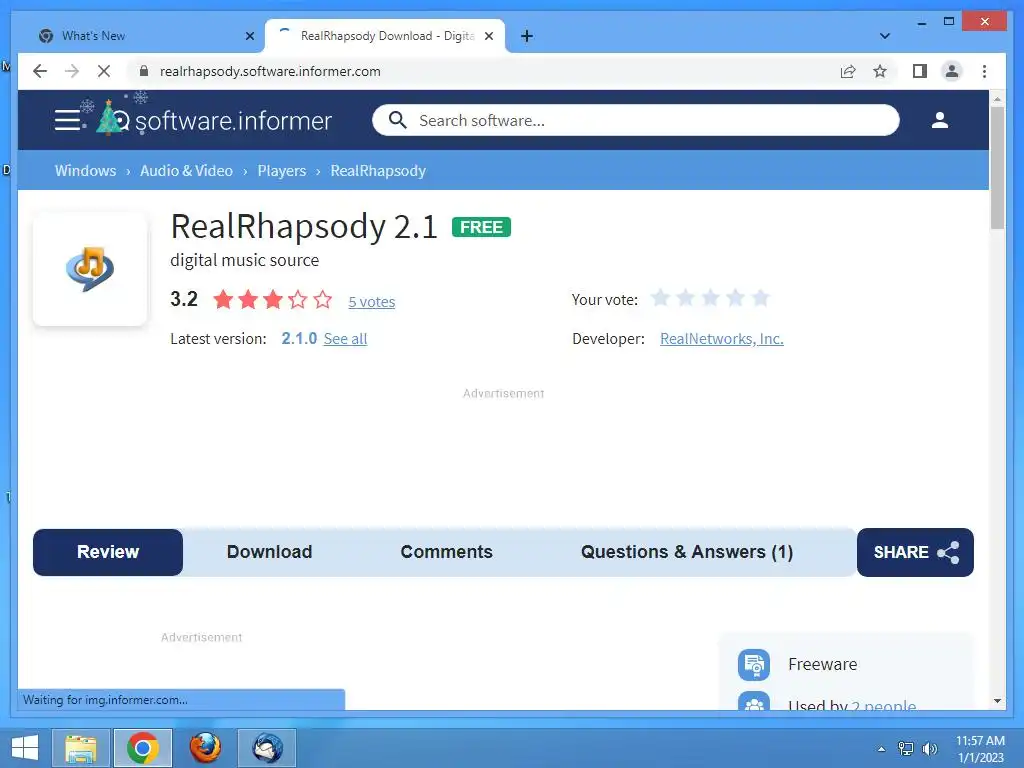Viewport: 1024px width, 768px height.
Task: Click Chrome icon in taskbar
Action: 142,748
